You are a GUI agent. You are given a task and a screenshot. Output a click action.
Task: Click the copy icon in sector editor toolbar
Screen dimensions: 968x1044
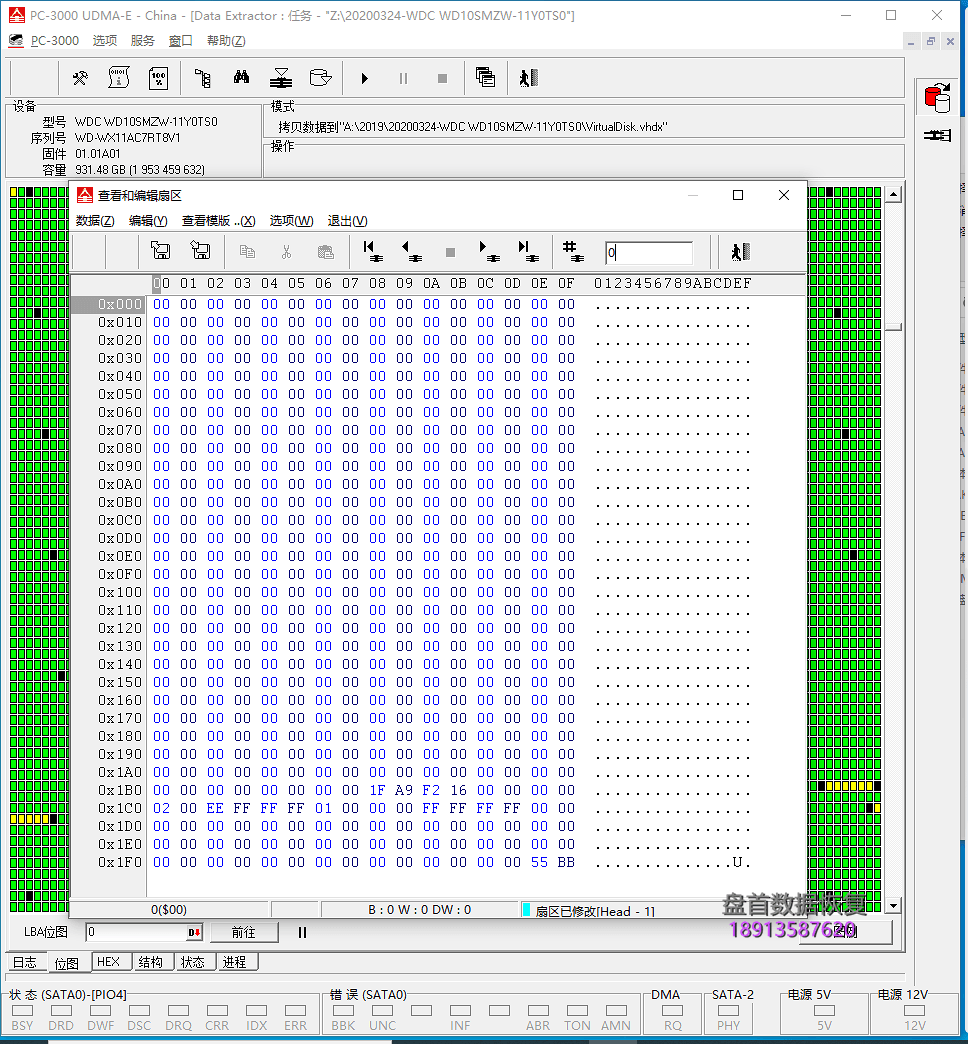[247, 252]
